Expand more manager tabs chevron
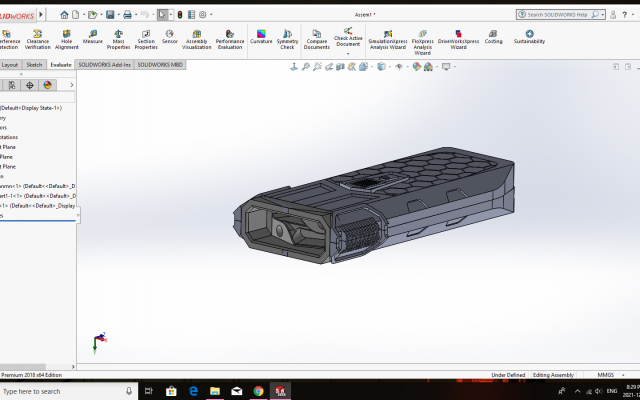This screenshot has width=640, height=400. coord(72,85)
